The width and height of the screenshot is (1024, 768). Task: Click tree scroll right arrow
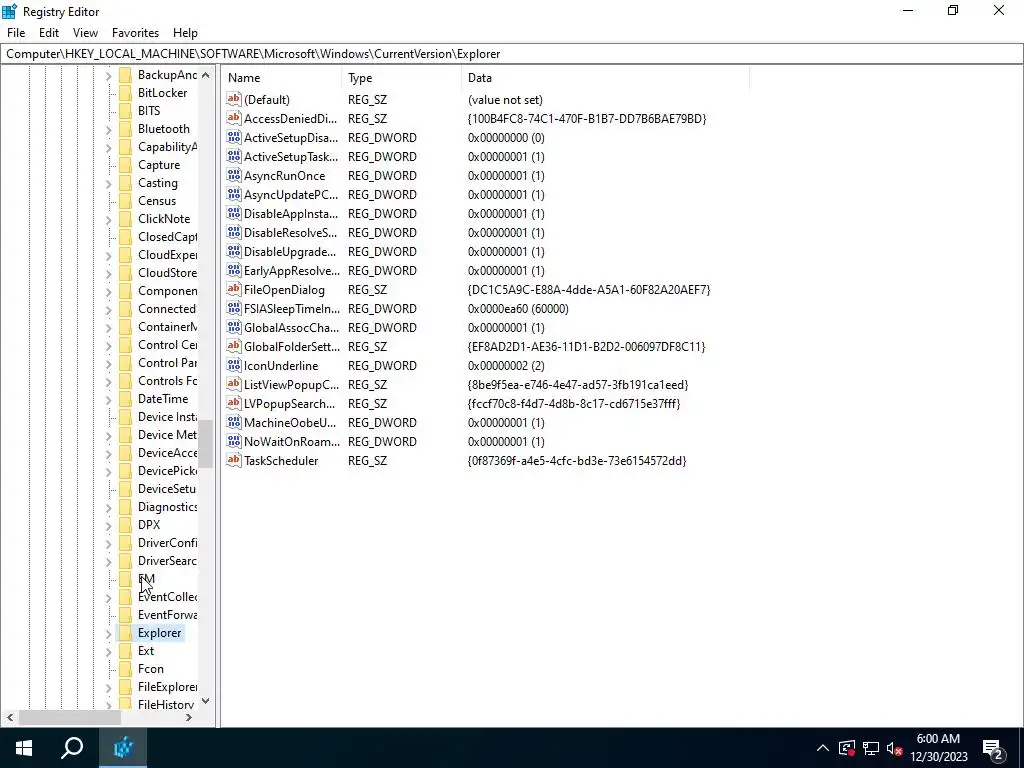tap(189, 717)
